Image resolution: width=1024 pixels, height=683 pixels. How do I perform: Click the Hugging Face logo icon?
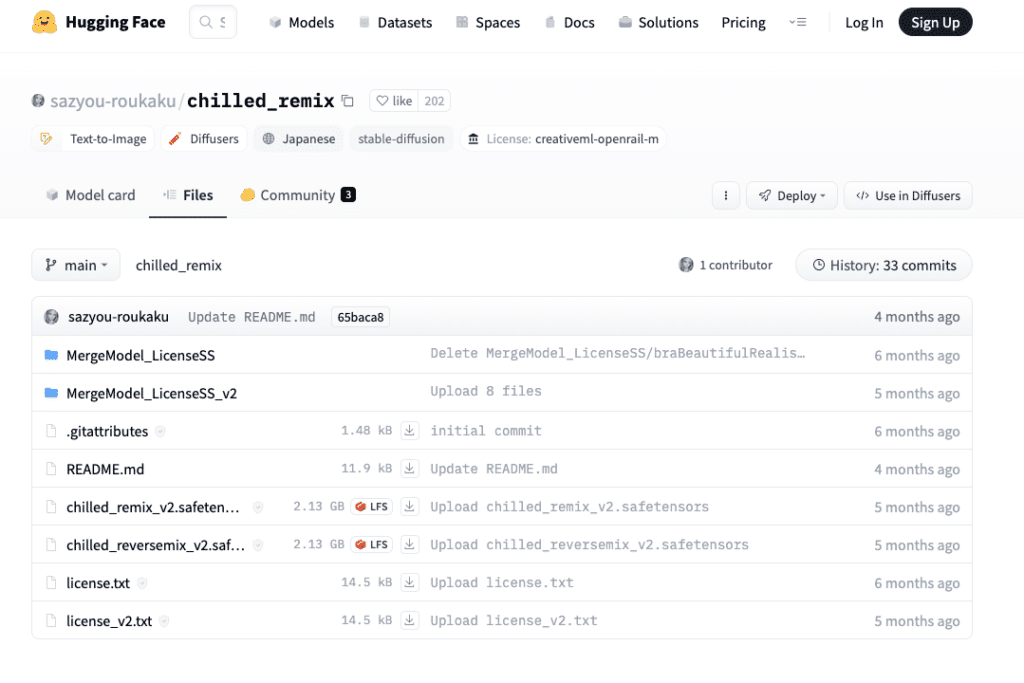(x=44, y=22)
